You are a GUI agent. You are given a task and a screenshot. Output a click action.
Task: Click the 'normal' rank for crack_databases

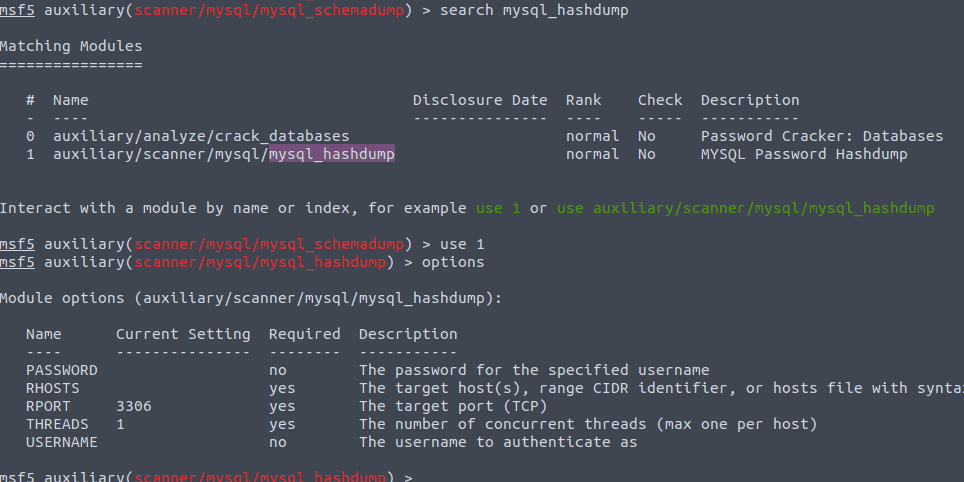[593, 136]
